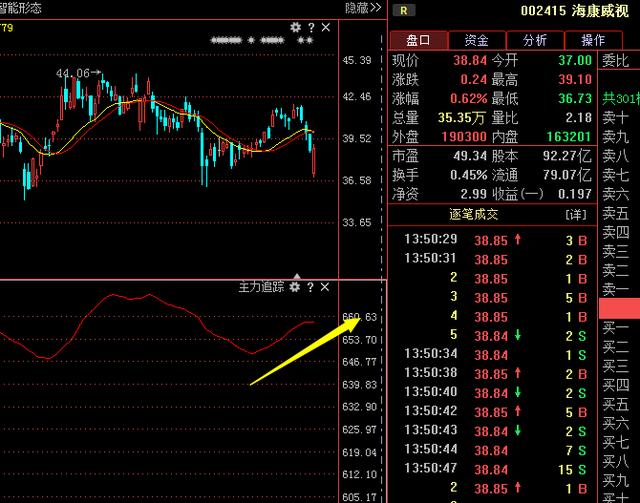Viewport: 640px width, 503px height.
Task: Click turnover rate value 0.45%
Action: pyautogui.click(x=469, y=175)
